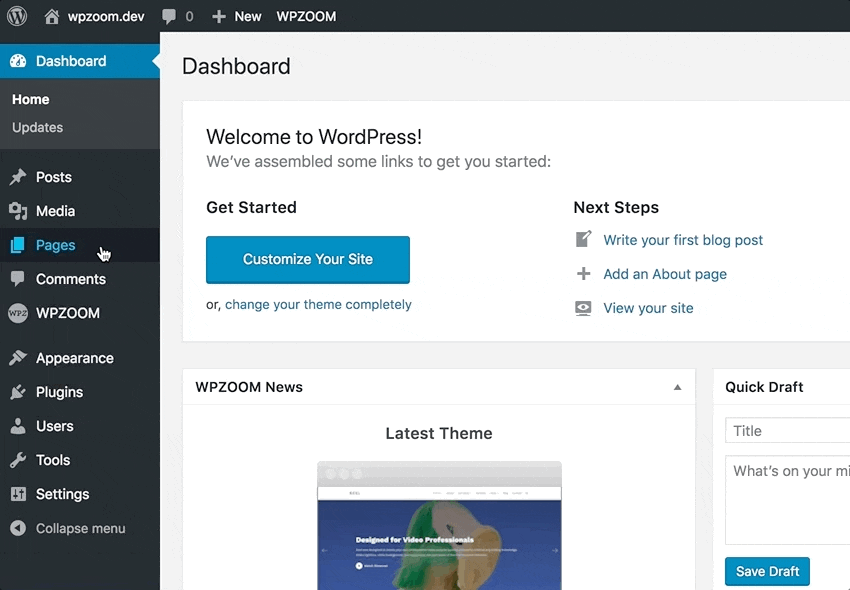
Task: Open the Comments sidebar menu
Action: pyautogui.click(x=80, y=279)
